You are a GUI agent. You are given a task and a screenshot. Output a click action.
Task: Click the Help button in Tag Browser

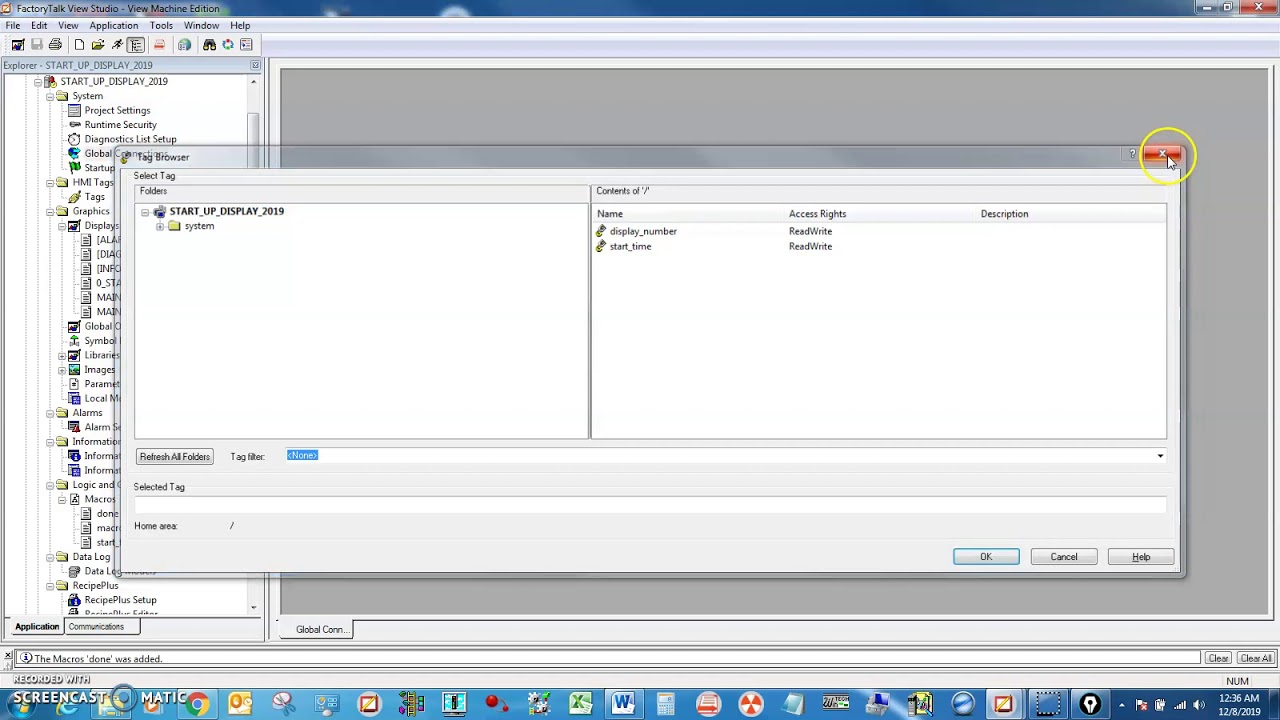1141,557
